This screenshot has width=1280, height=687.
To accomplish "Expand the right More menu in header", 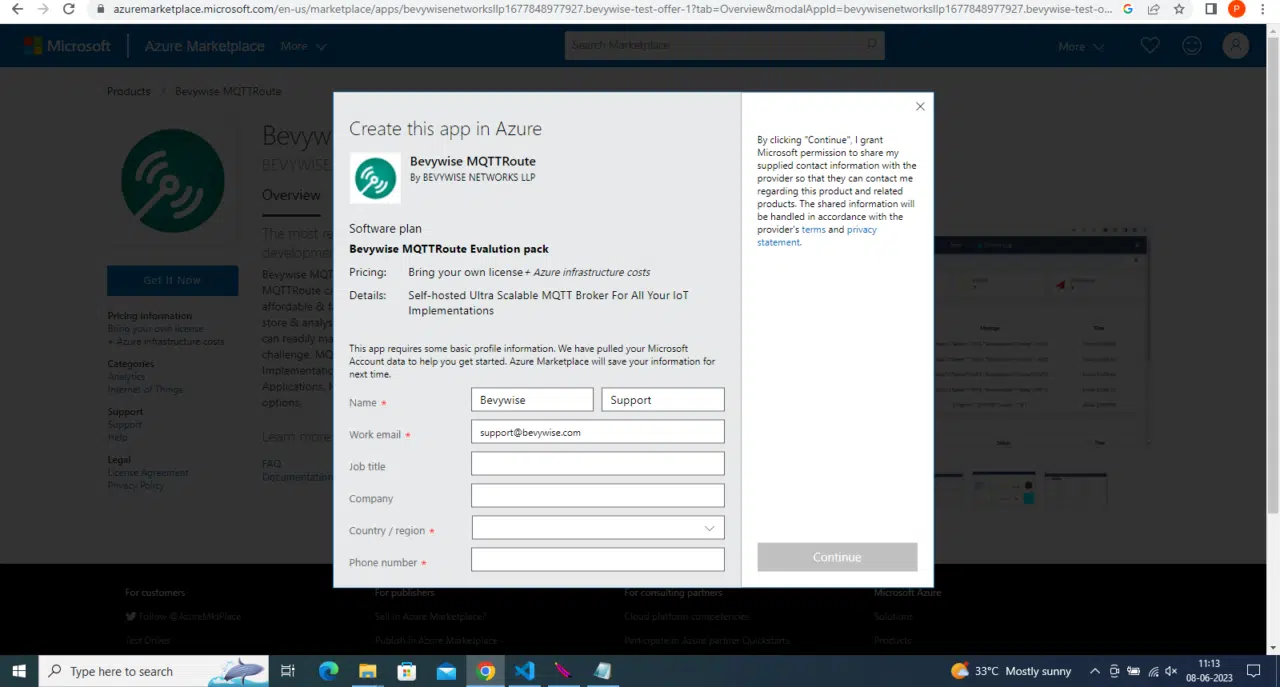I will (1081, 46).
